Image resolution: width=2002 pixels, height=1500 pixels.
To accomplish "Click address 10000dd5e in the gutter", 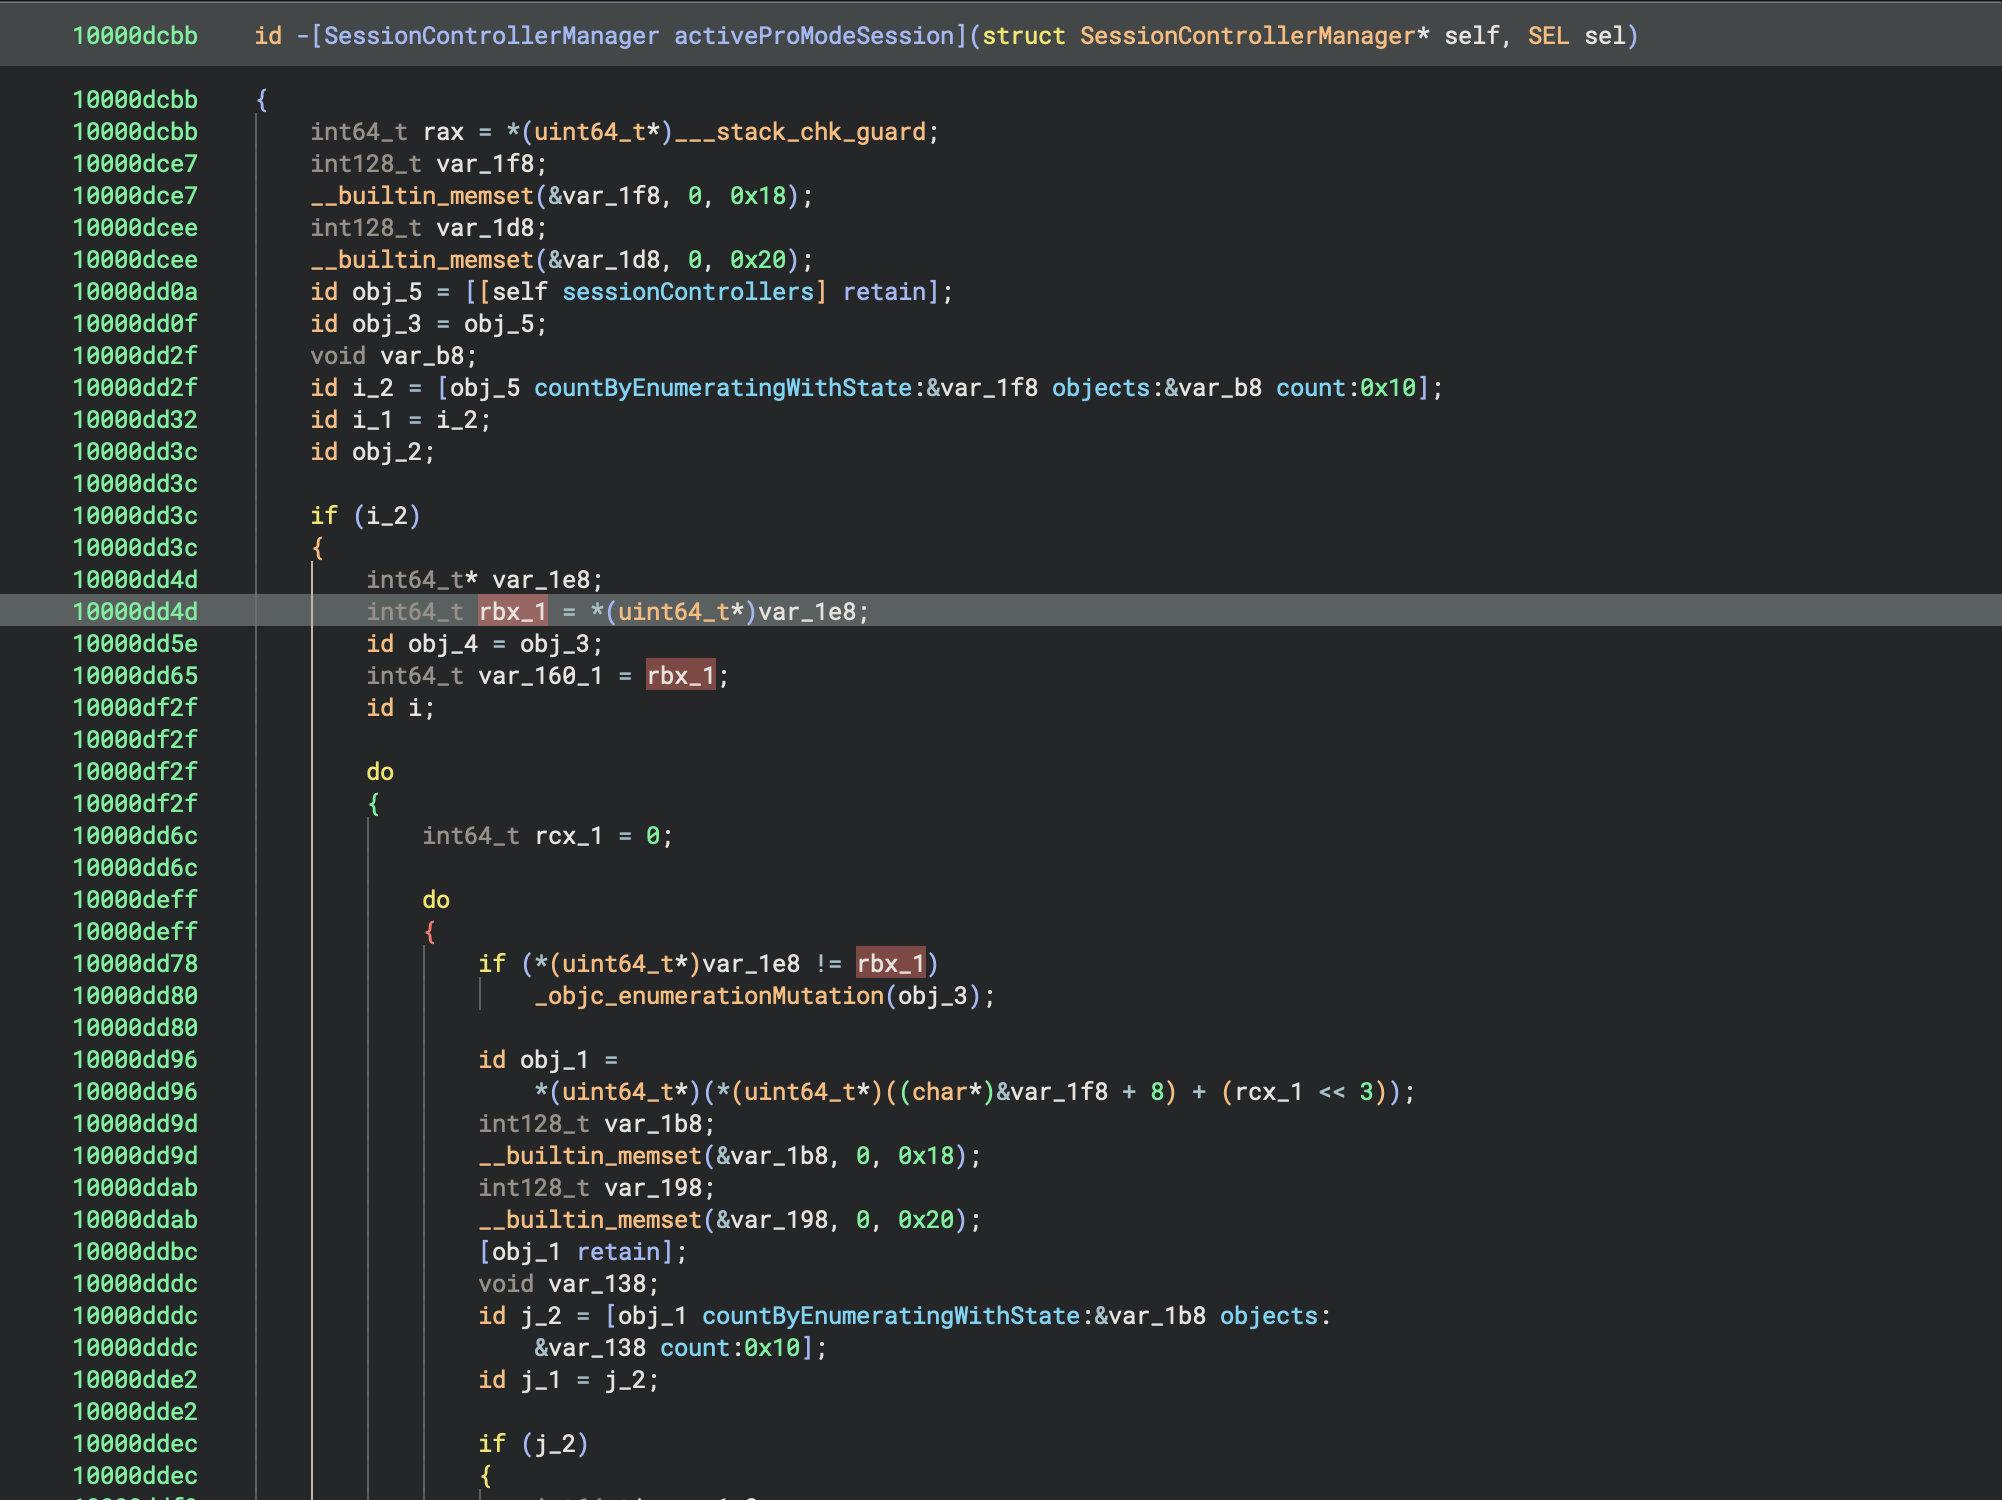I will pyautogui.click(x=135, y=644).
